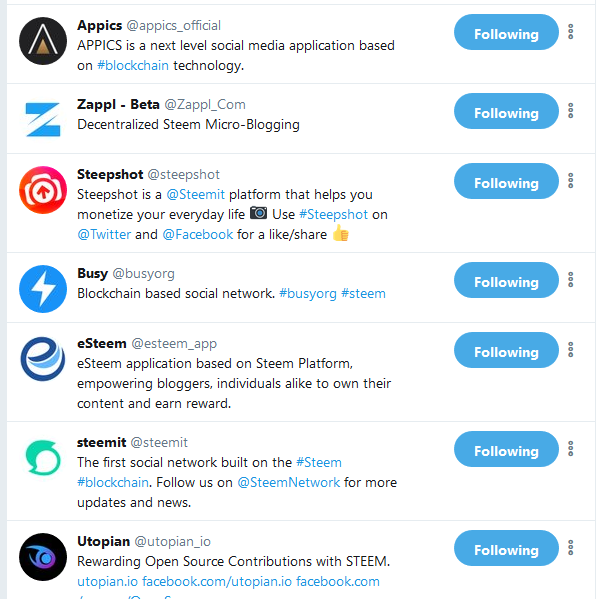Open more options menu for Appics

(x=570, y=32)
